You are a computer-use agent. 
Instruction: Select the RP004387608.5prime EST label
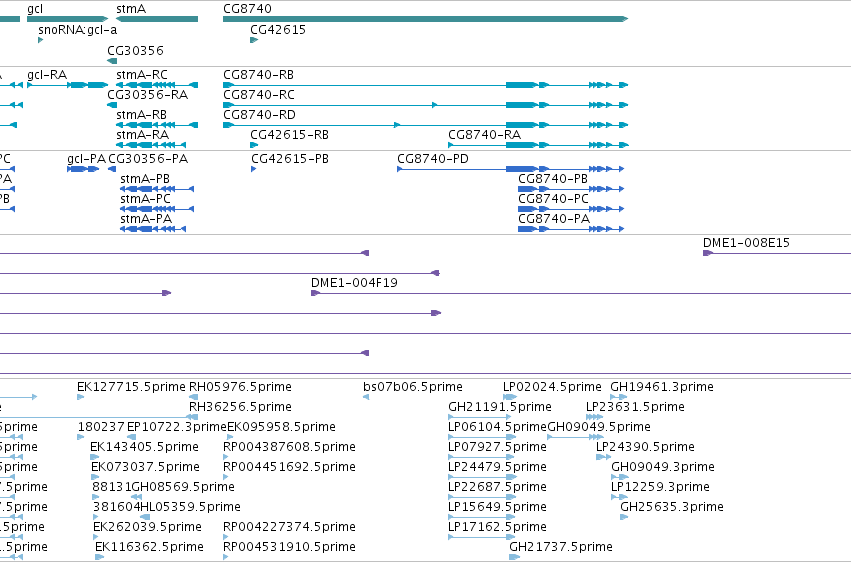(289, 447)
